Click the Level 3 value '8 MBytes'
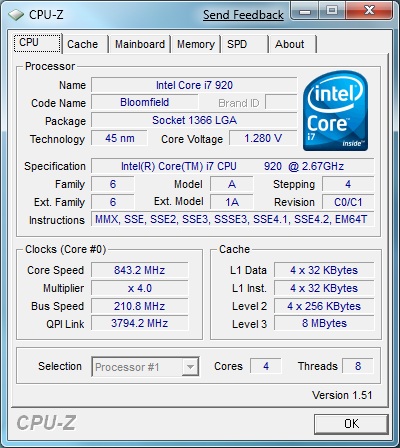The height and width of the screenshot is (448, 400). (x=324, y=323)
